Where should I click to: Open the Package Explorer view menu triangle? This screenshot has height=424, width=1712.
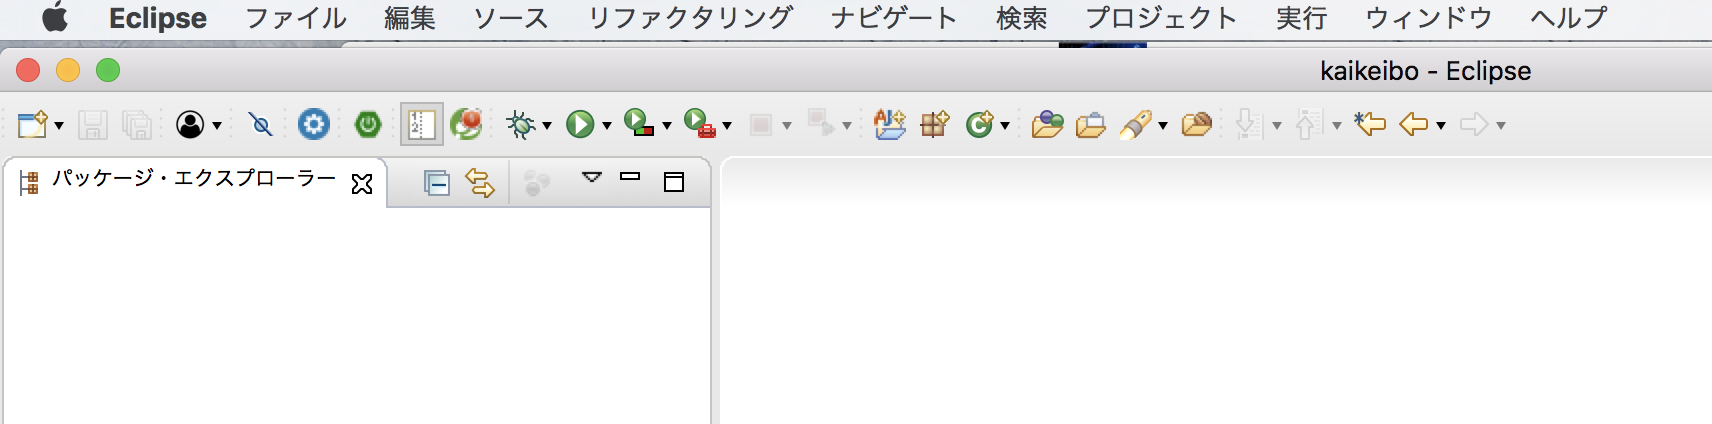point(592,178)
